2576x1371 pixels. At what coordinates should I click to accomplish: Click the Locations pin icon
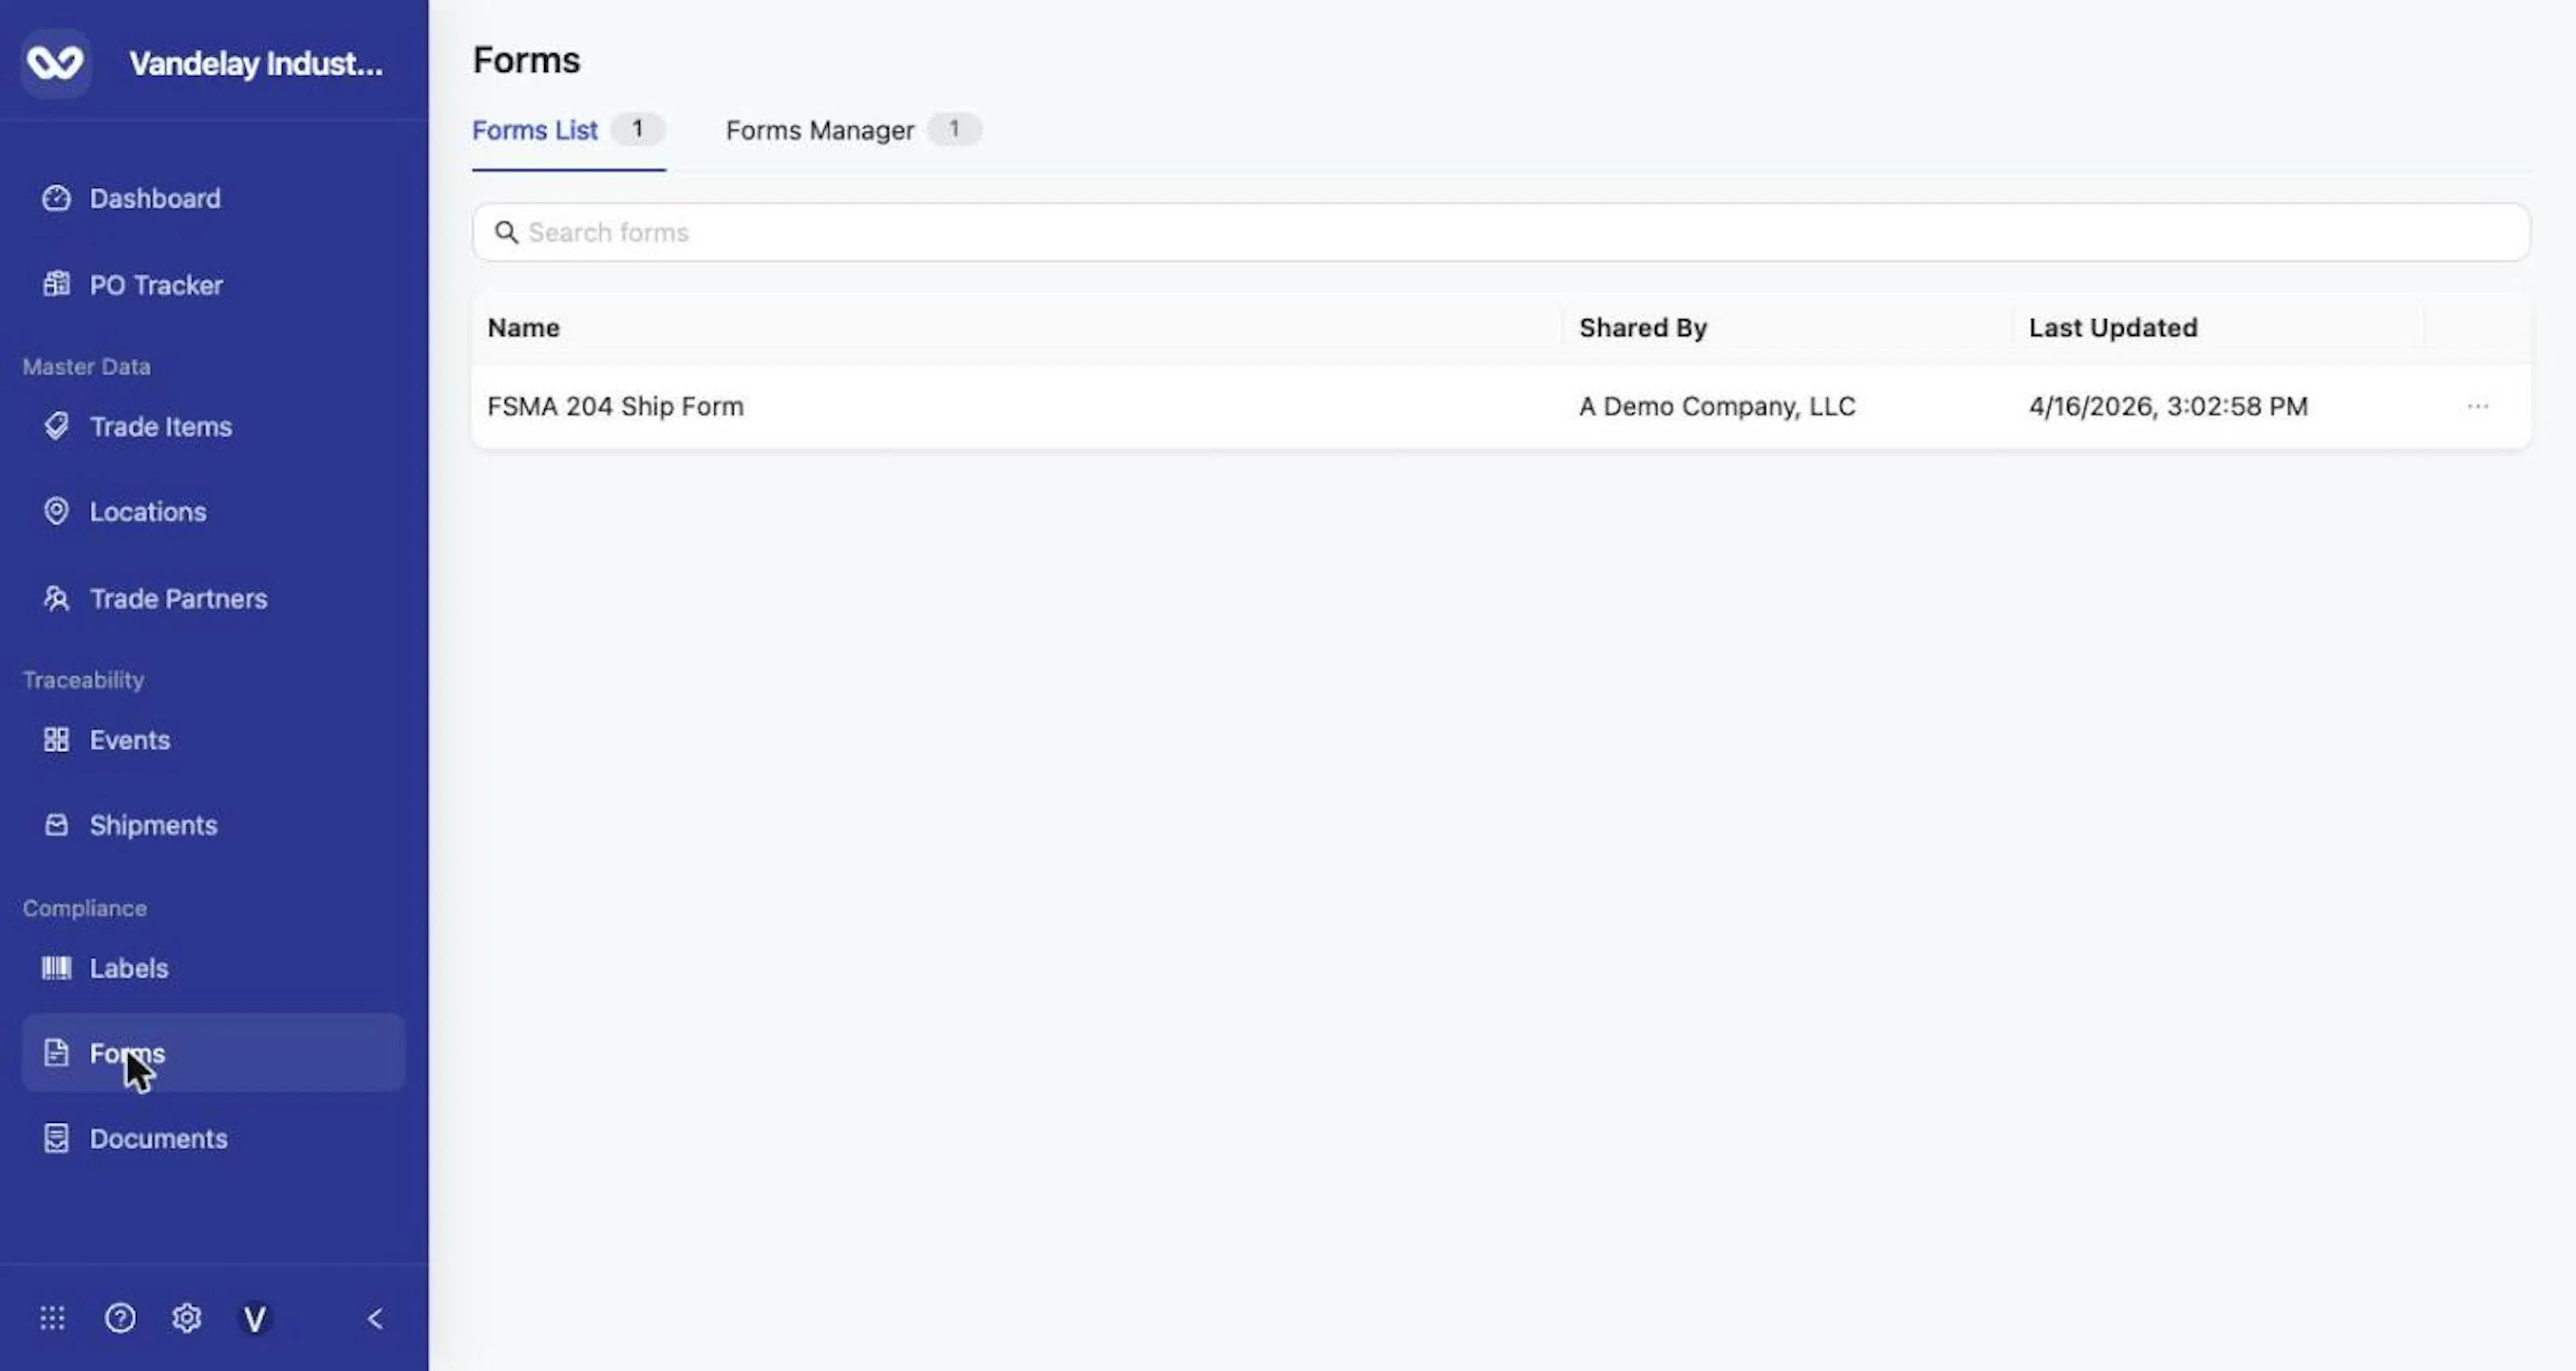[x=57, y=511]
